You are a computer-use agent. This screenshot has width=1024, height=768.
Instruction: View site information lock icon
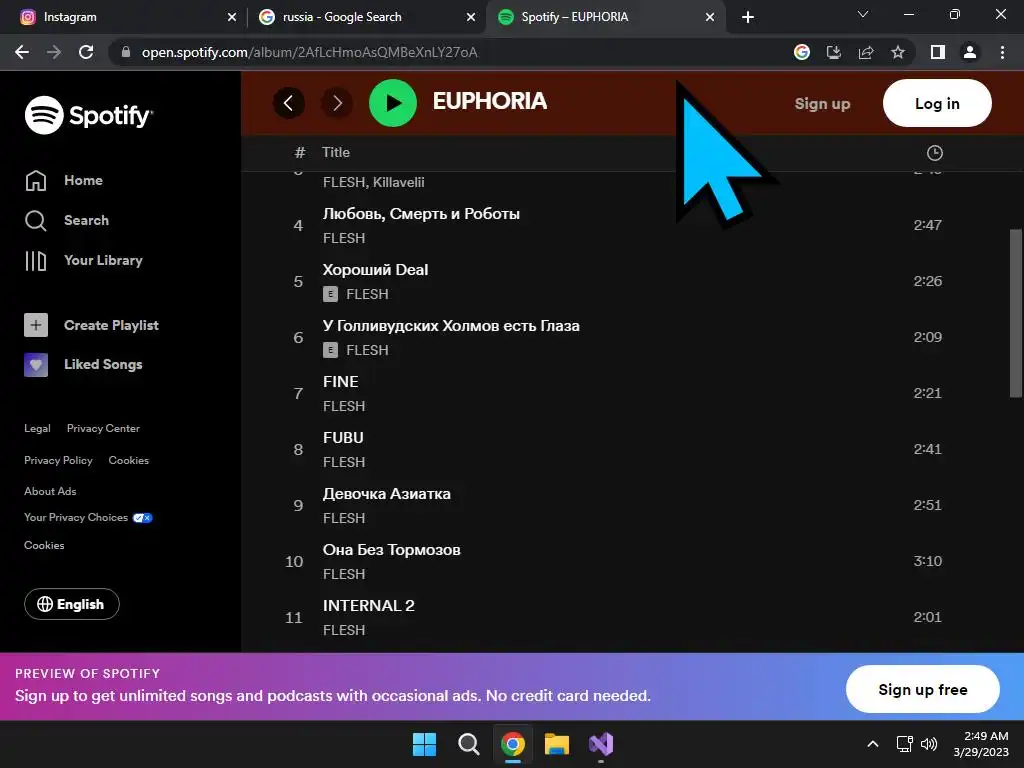pyautogui.click(x=126, y=52)
